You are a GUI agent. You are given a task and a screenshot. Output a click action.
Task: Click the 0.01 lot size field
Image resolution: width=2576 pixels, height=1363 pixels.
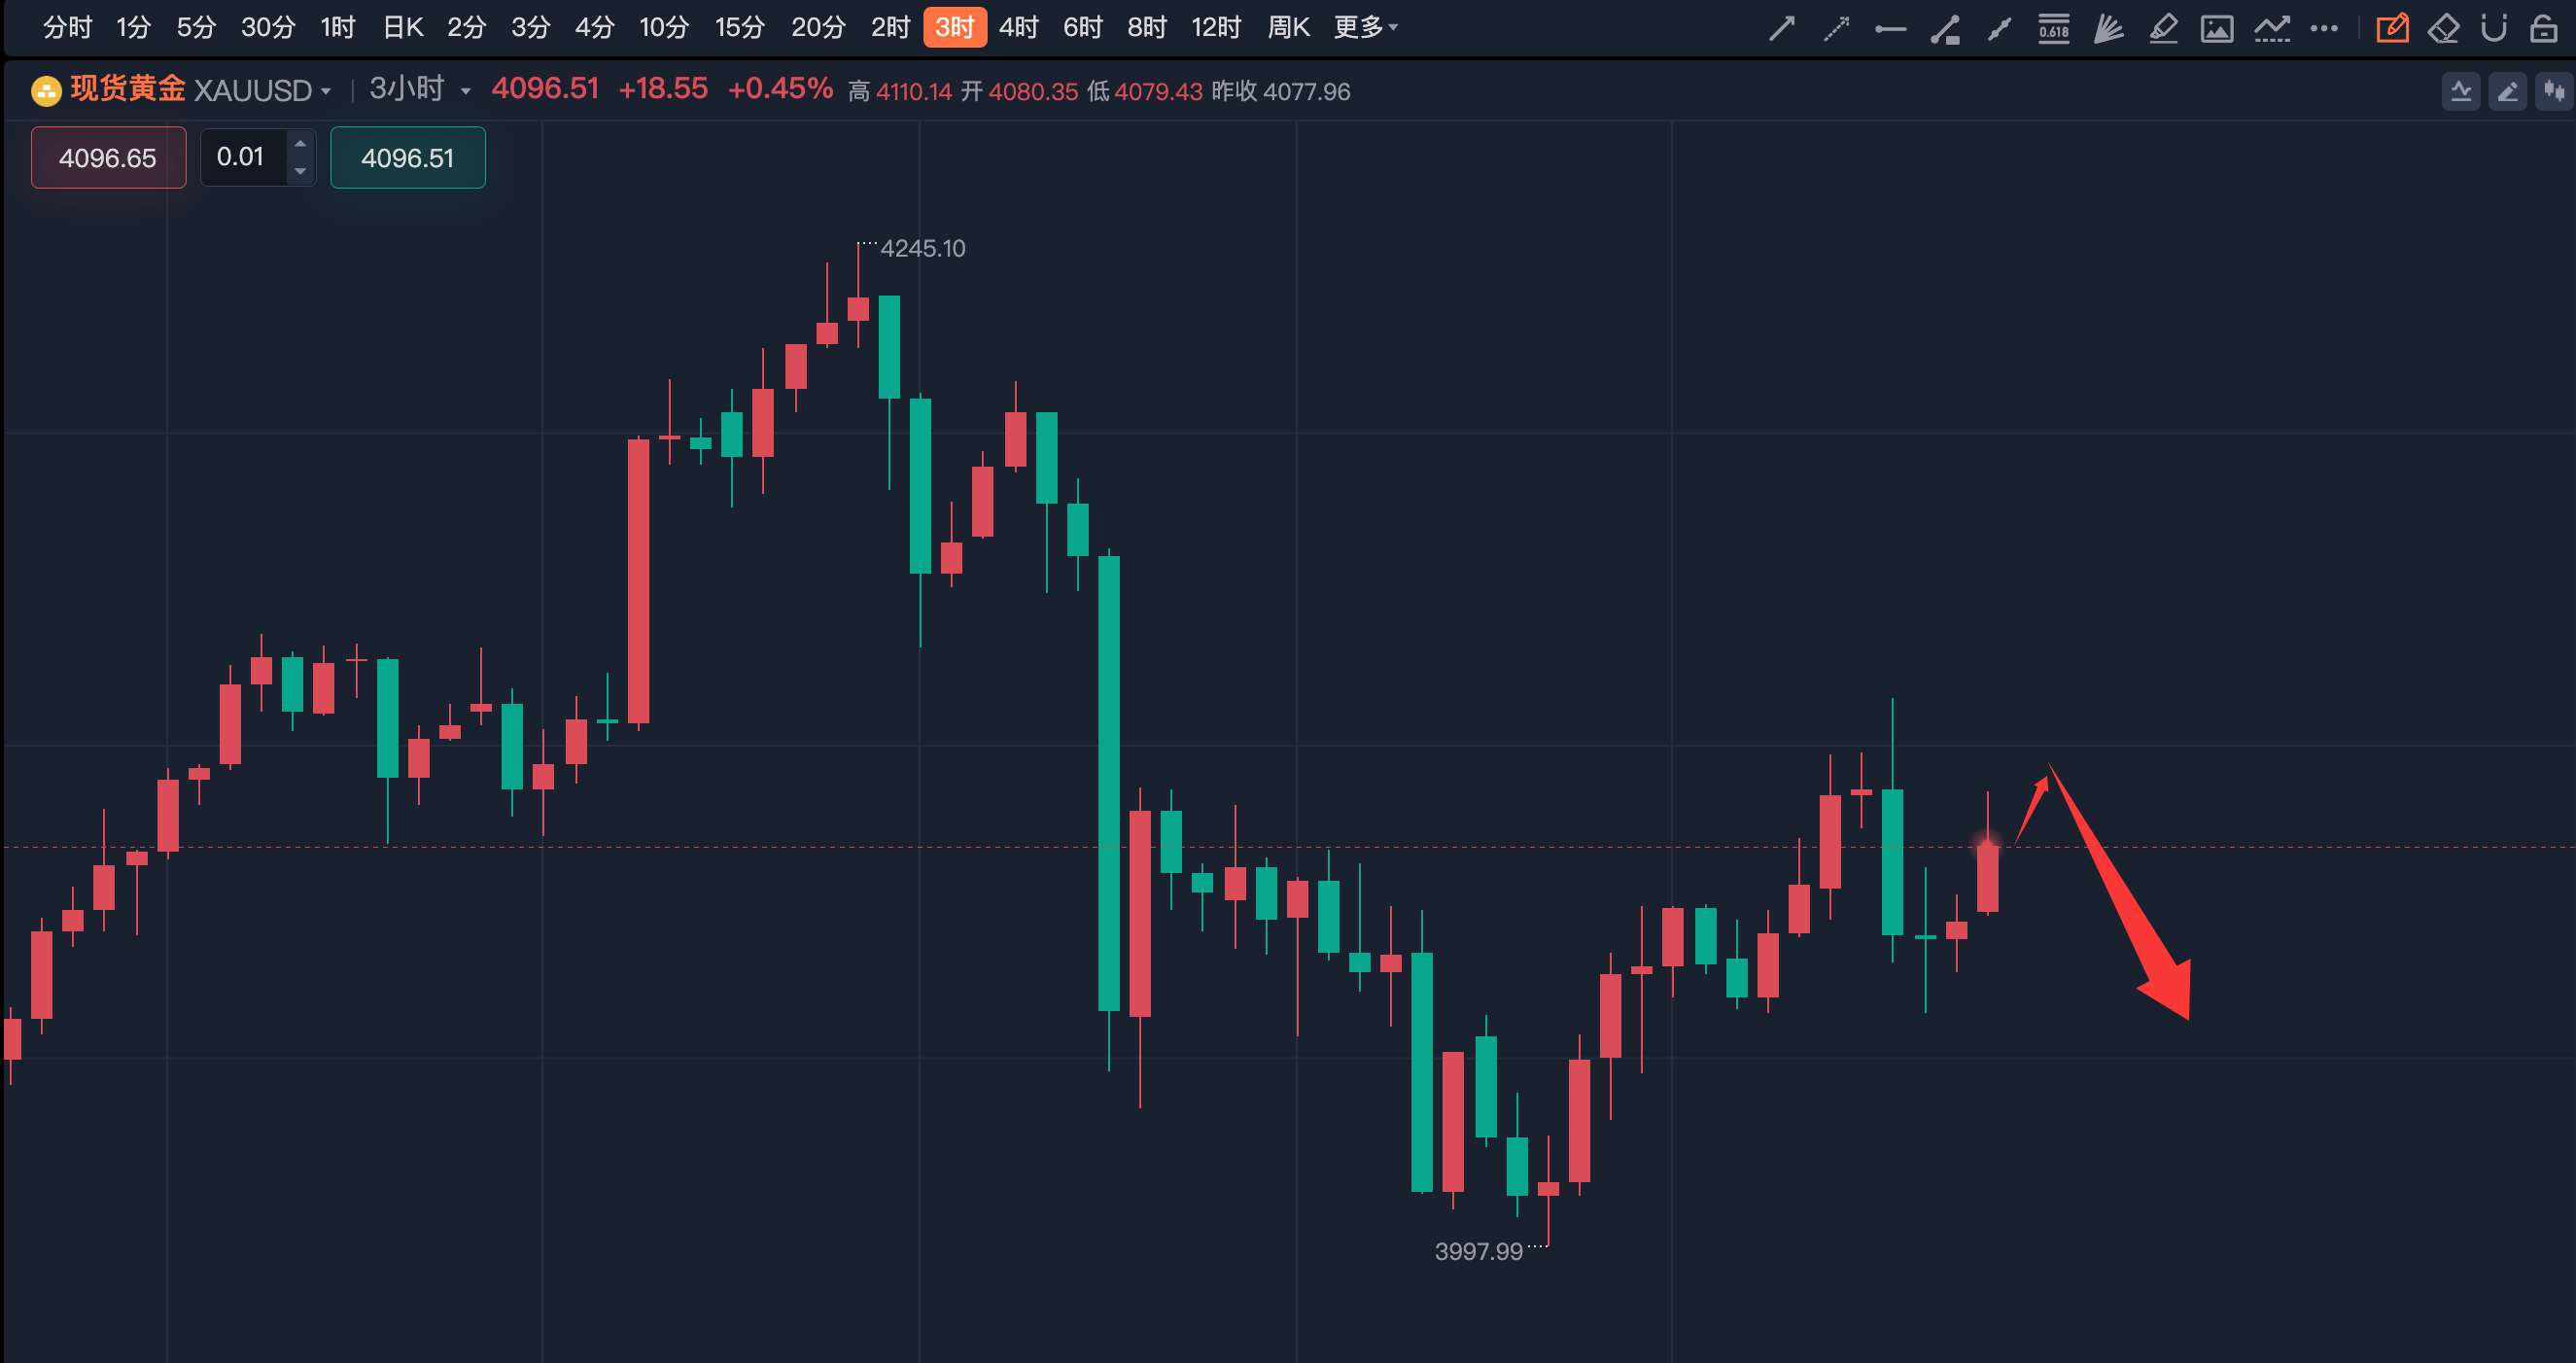coord(241,157)
